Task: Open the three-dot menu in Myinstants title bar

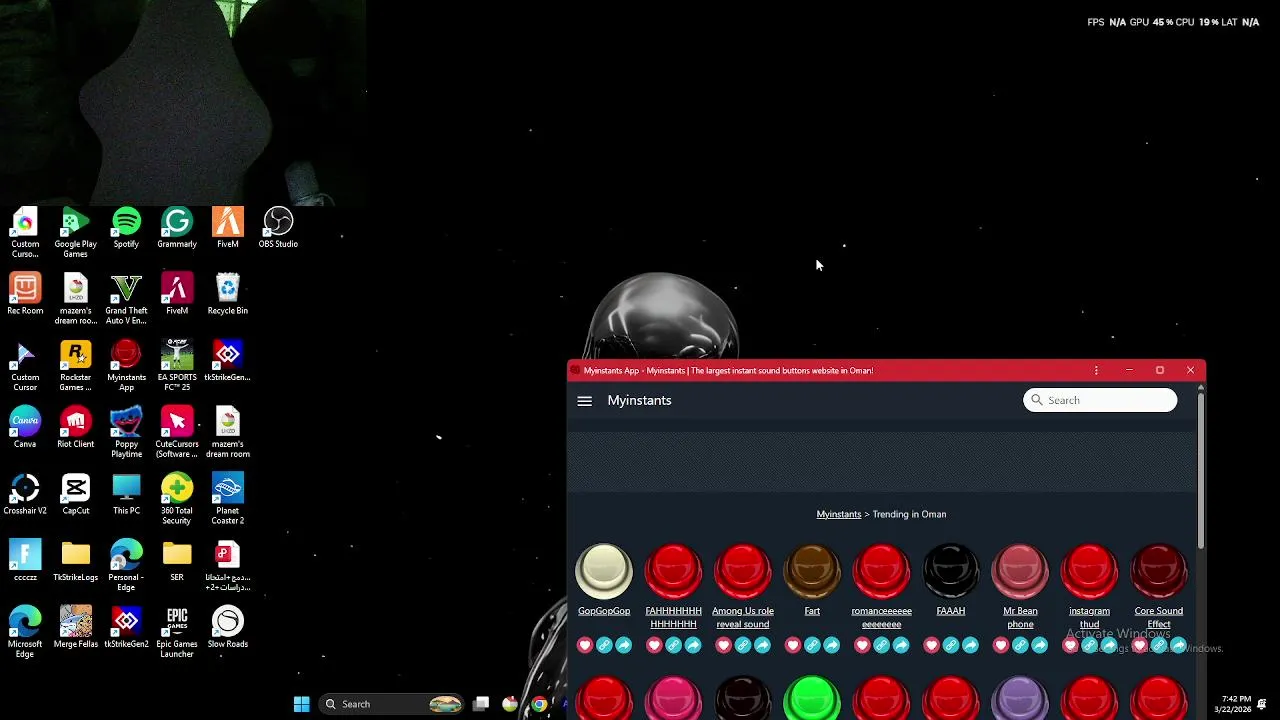Action: point(1096,371)
